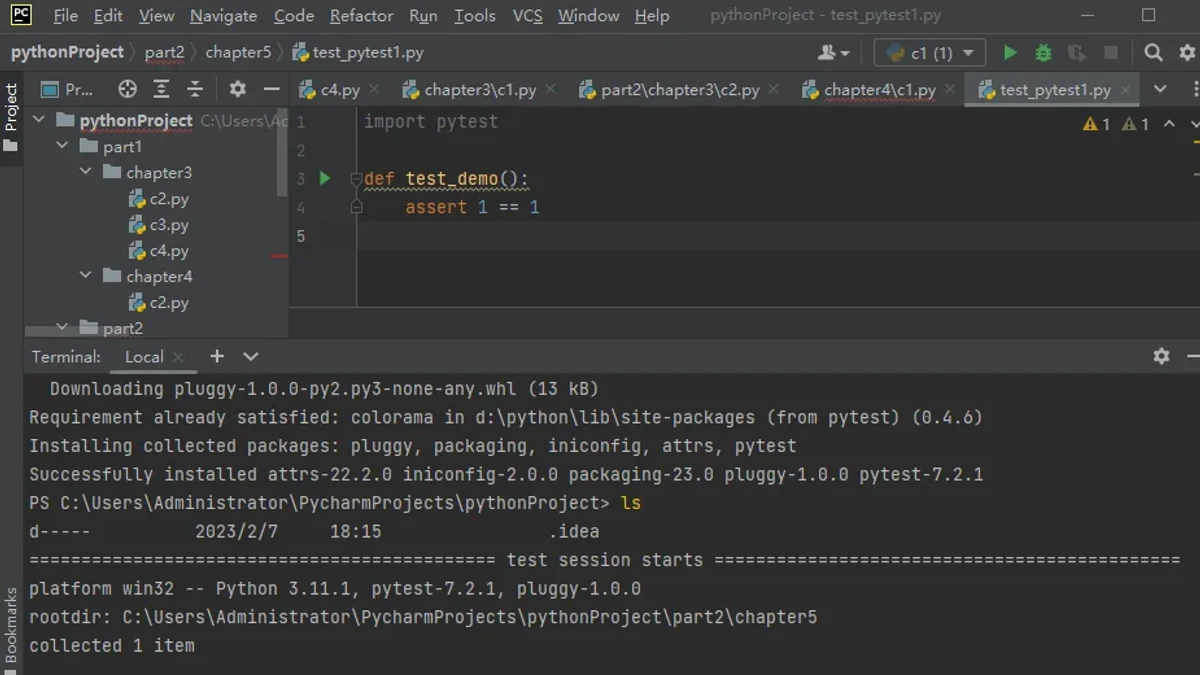
Task: Collapse all icon in Project panel
Action: [x=195, y=90]
